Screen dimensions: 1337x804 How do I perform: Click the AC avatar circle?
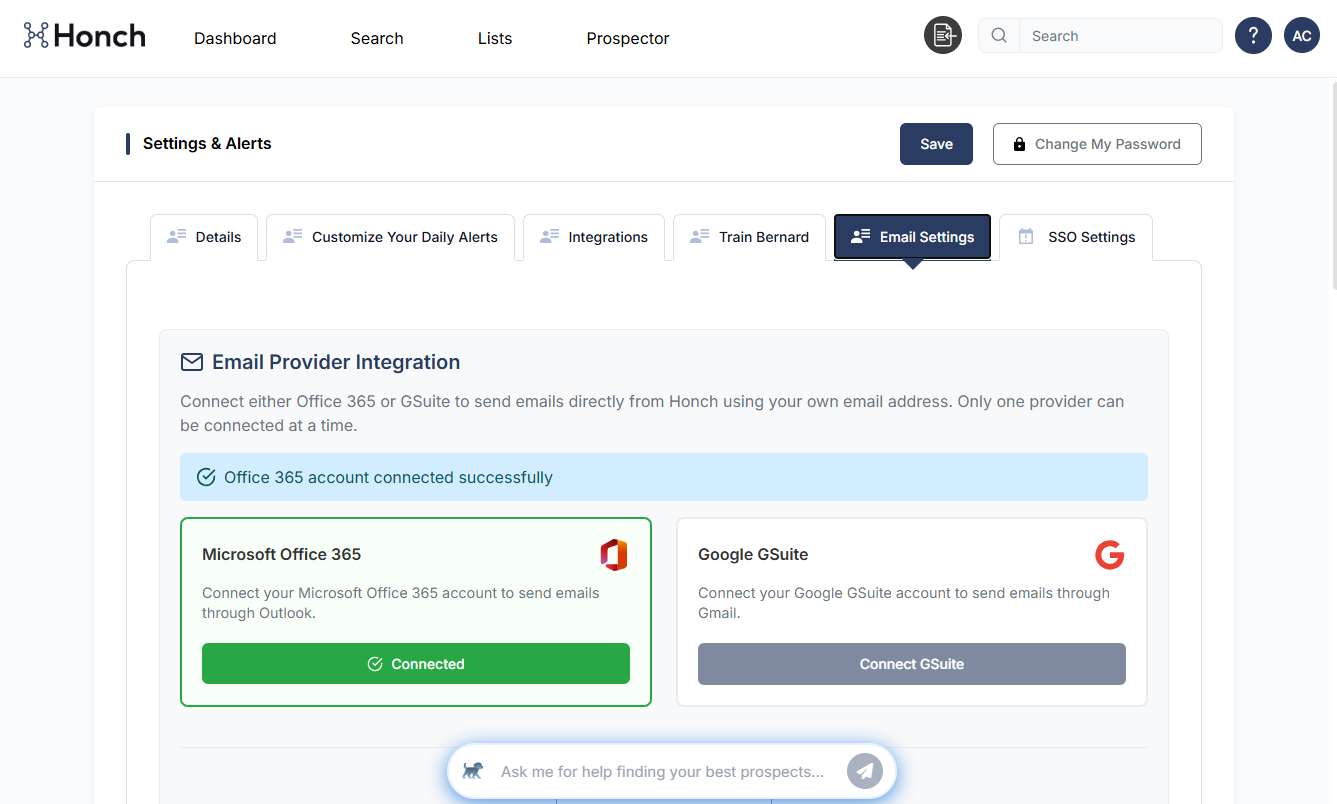point(1302,35)
